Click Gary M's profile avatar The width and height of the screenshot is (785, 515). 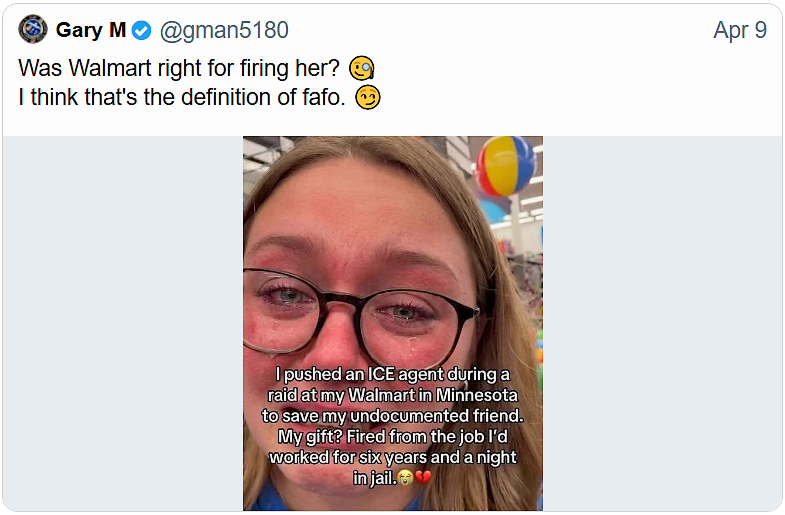coord(33,30)
